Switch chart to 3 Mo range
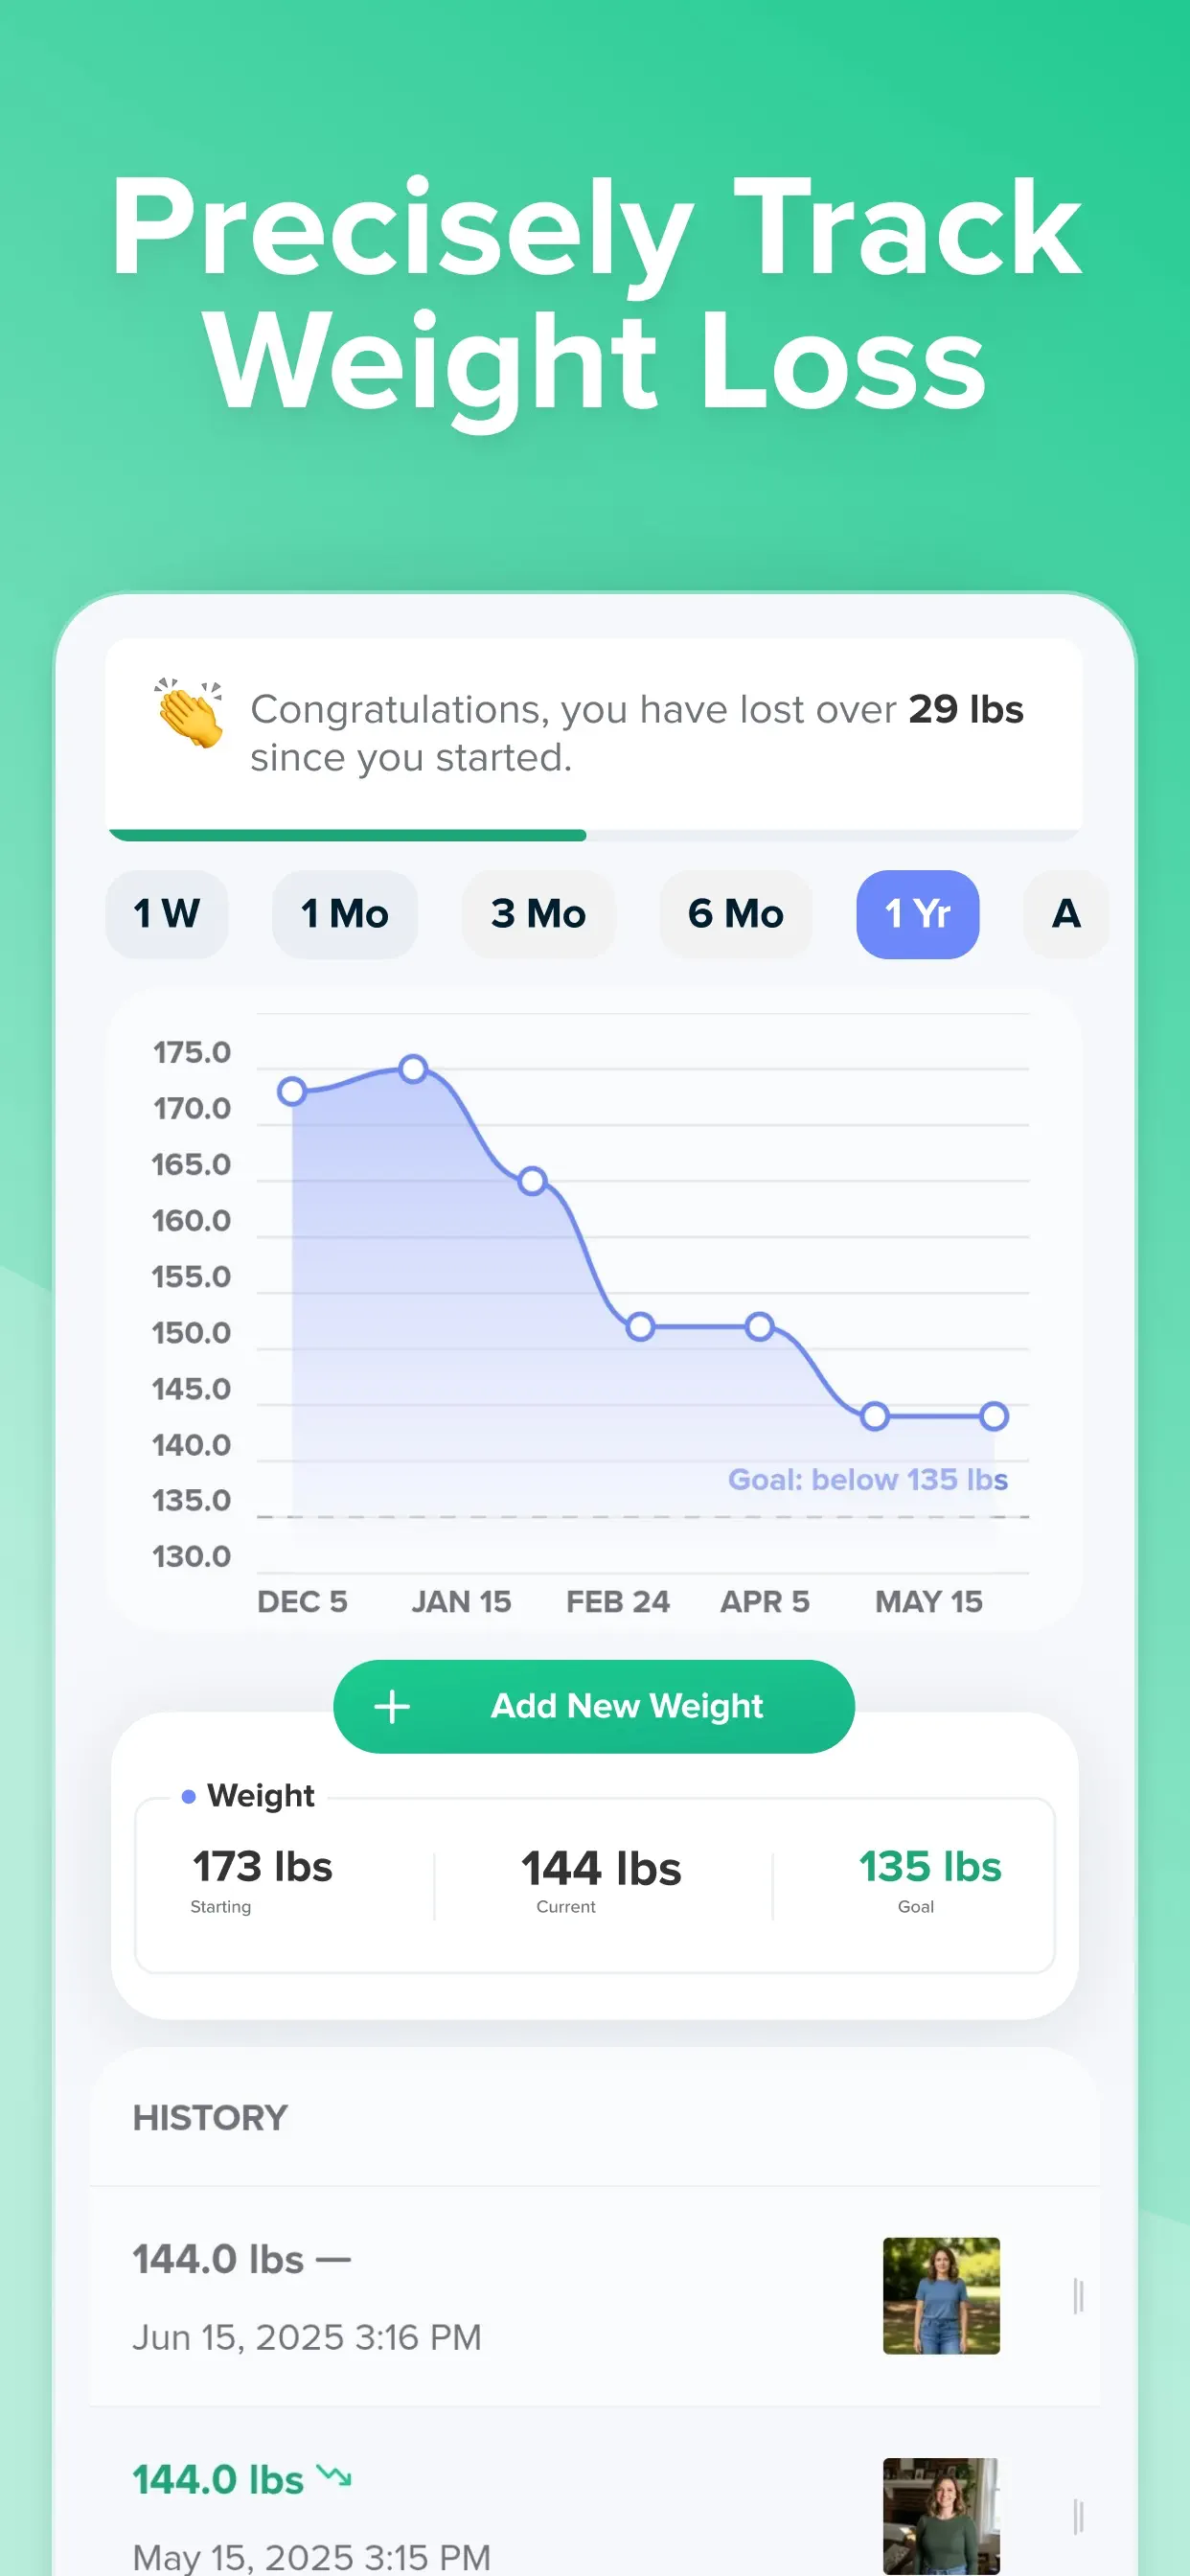Image resolution: width=1190 pixels, height=2576 pixels. 538,914
